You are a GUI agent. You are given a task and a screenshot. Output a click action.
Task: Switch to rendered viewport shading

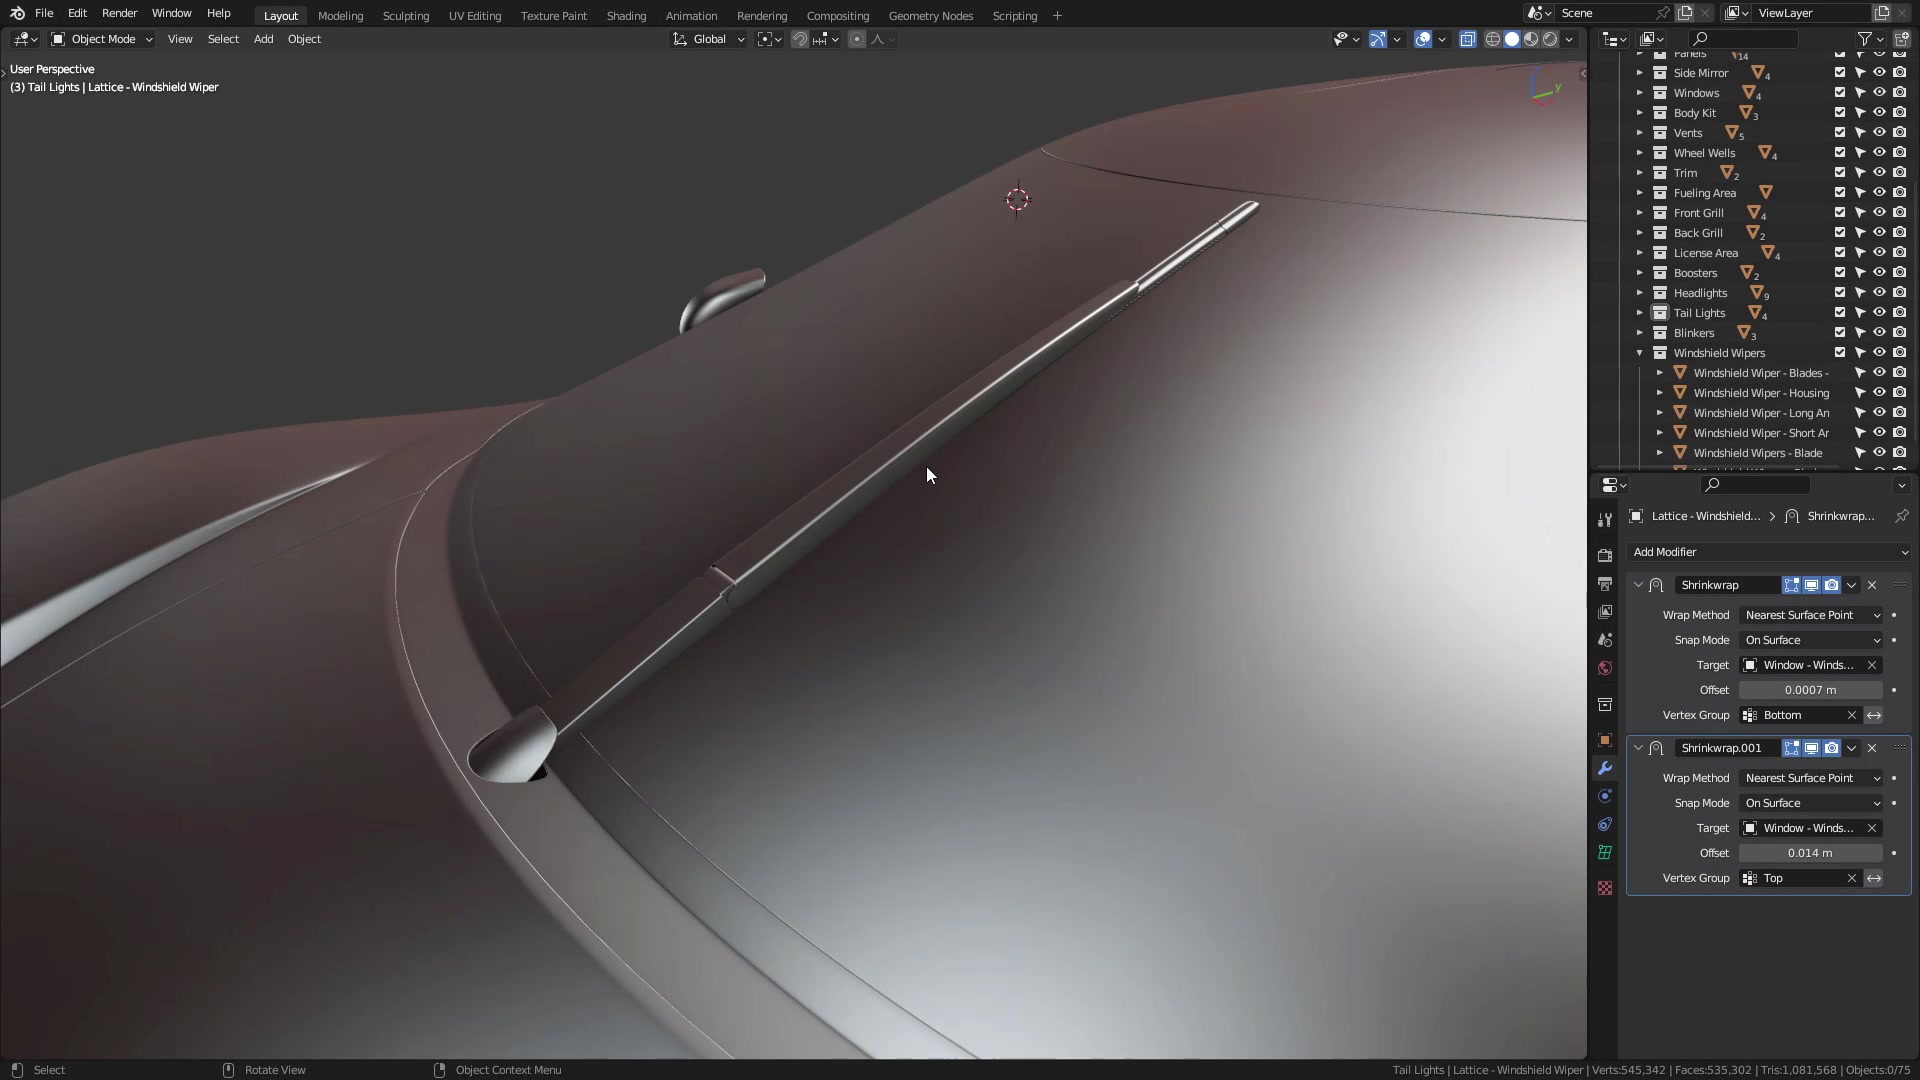click(x=1550, y=39)
